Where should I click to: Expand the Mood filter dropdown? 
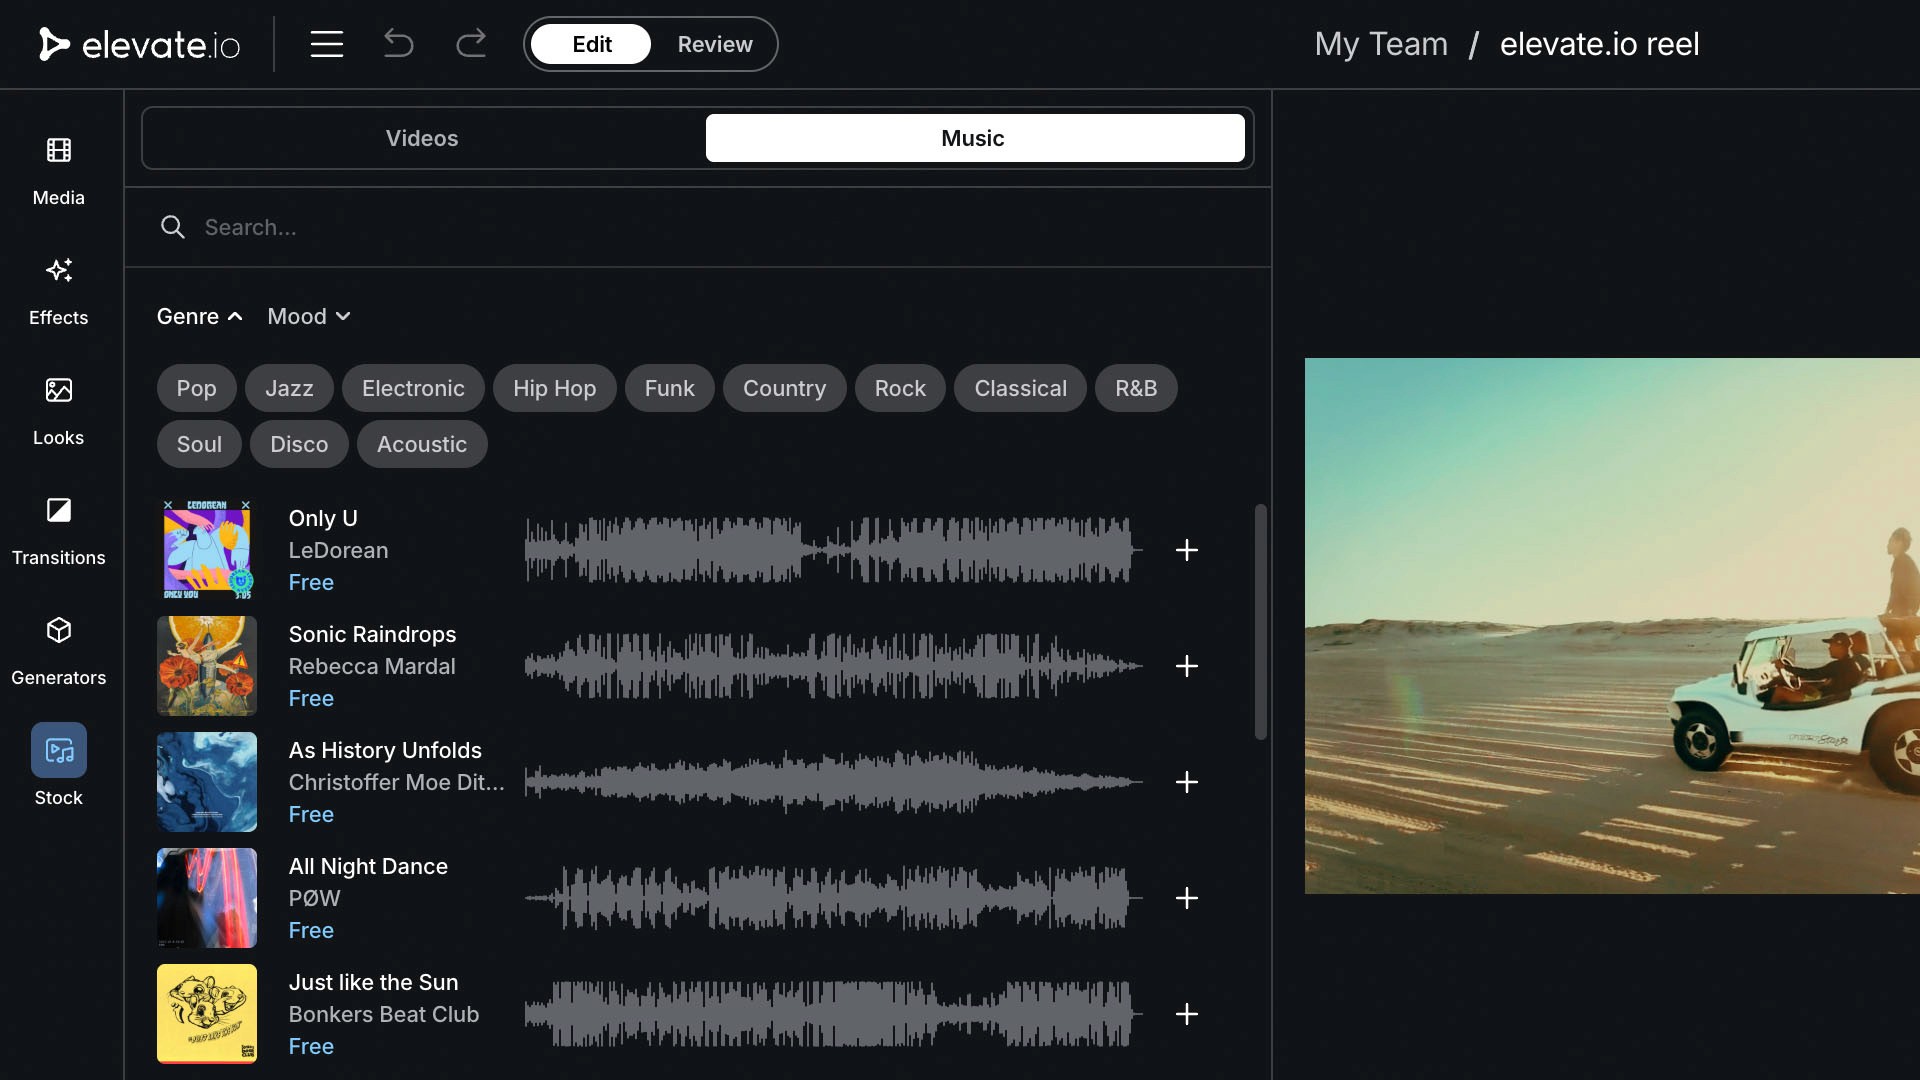pyautogui.click(x=308, y=316)
